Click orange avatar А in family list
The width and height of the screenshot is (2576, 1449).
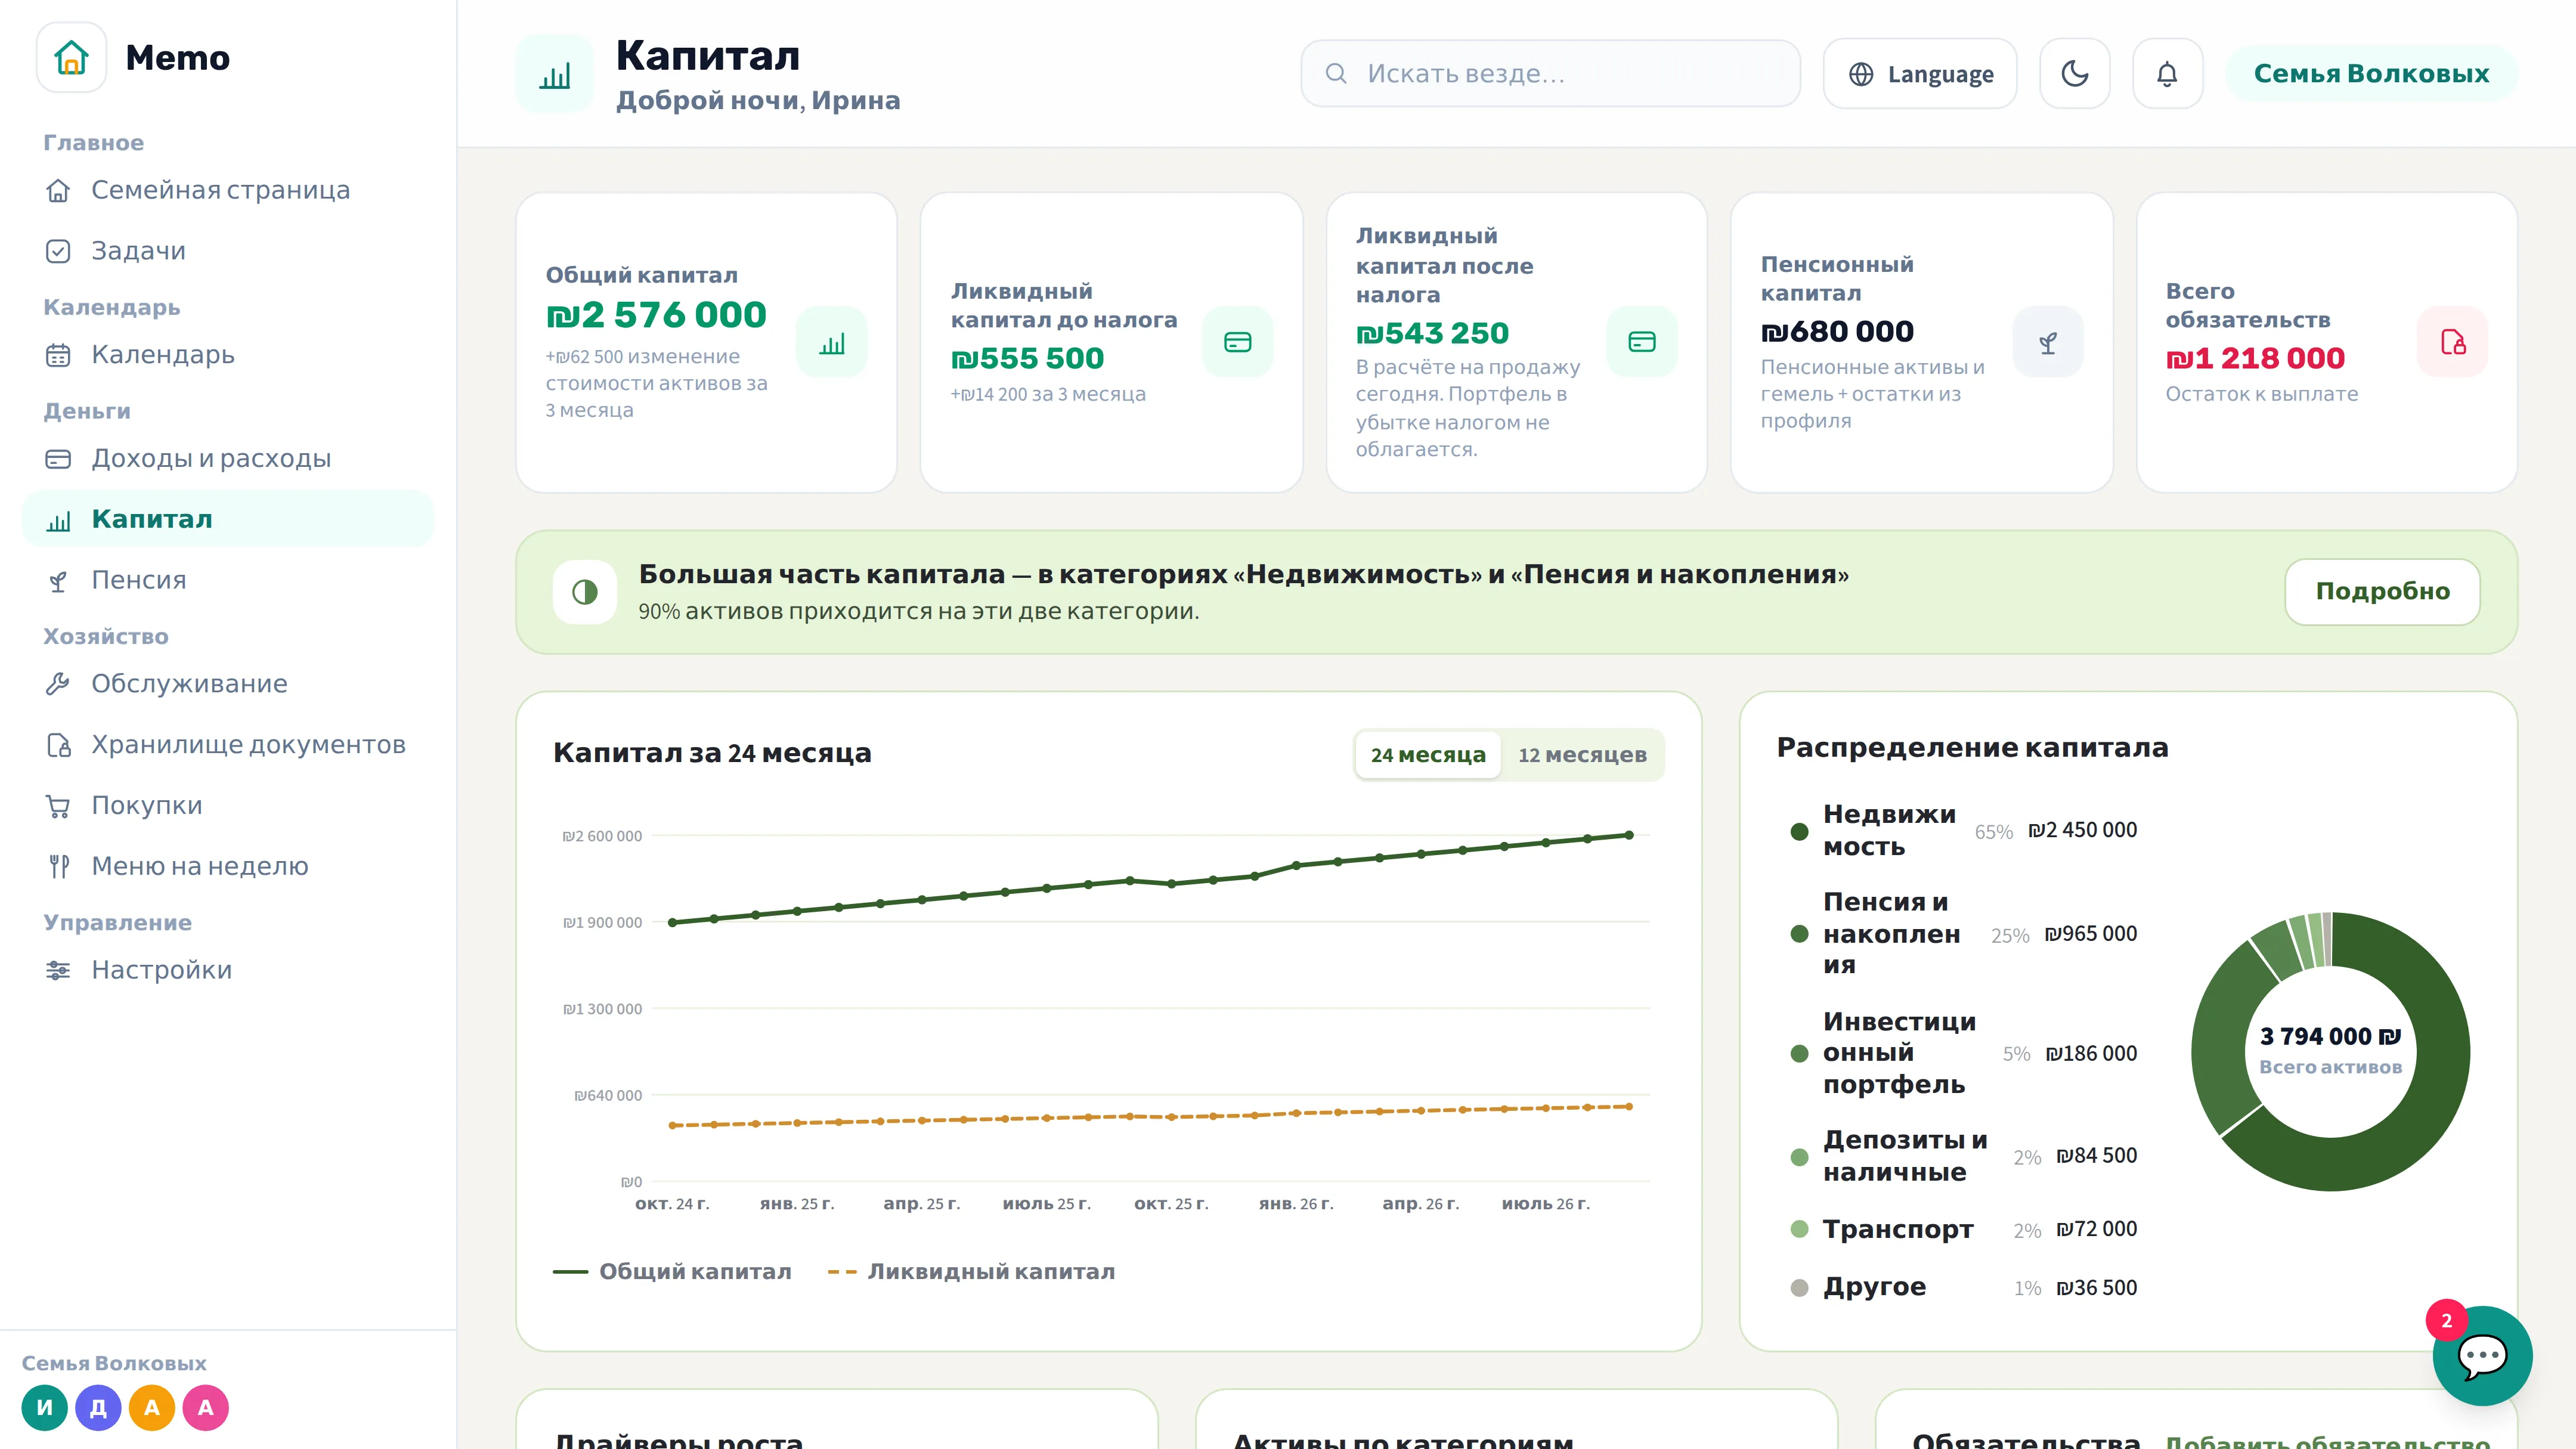click(152, 1408)
